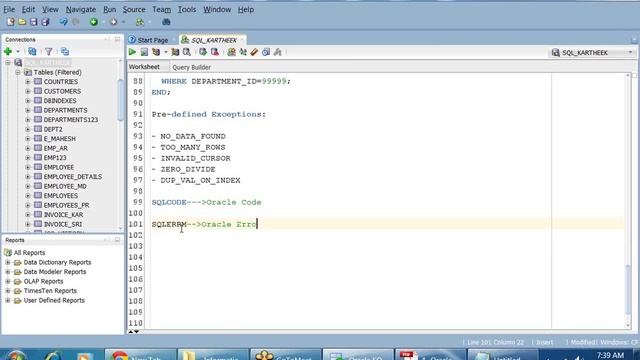The width and height of the screenshot is (640, 360).
Task: Open the File menu
Action: [9, 9]
